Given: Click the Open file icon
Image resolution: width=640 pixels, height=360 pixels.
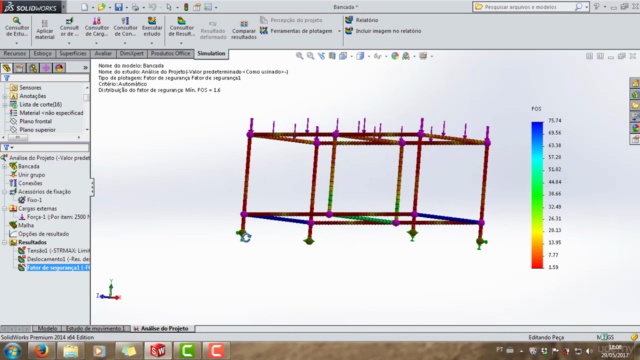Looking at the screenshot, I should pos(101,7).
